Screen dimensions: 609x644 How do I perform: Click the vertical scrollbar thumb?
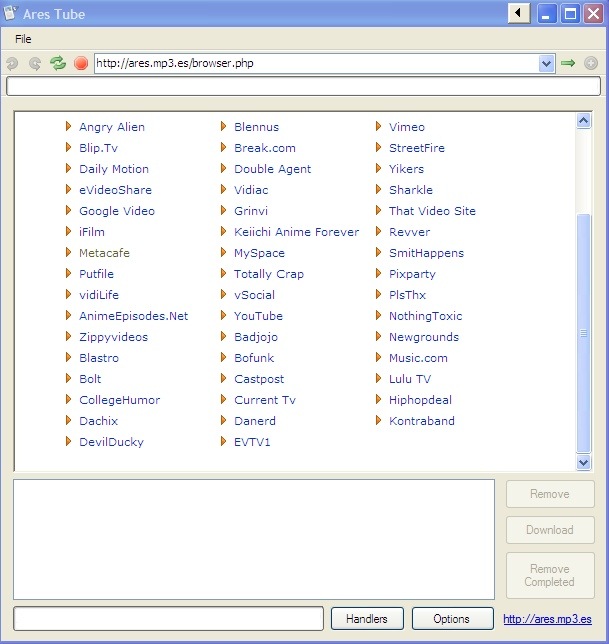(x=584, y=333)
